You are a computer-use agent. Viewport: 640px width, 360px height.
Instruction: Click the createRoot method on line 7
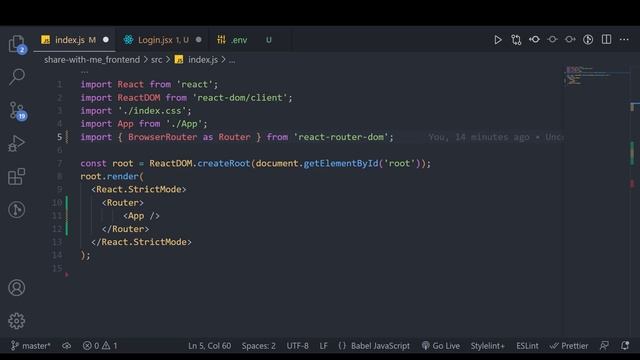click(x=223, y=163)
